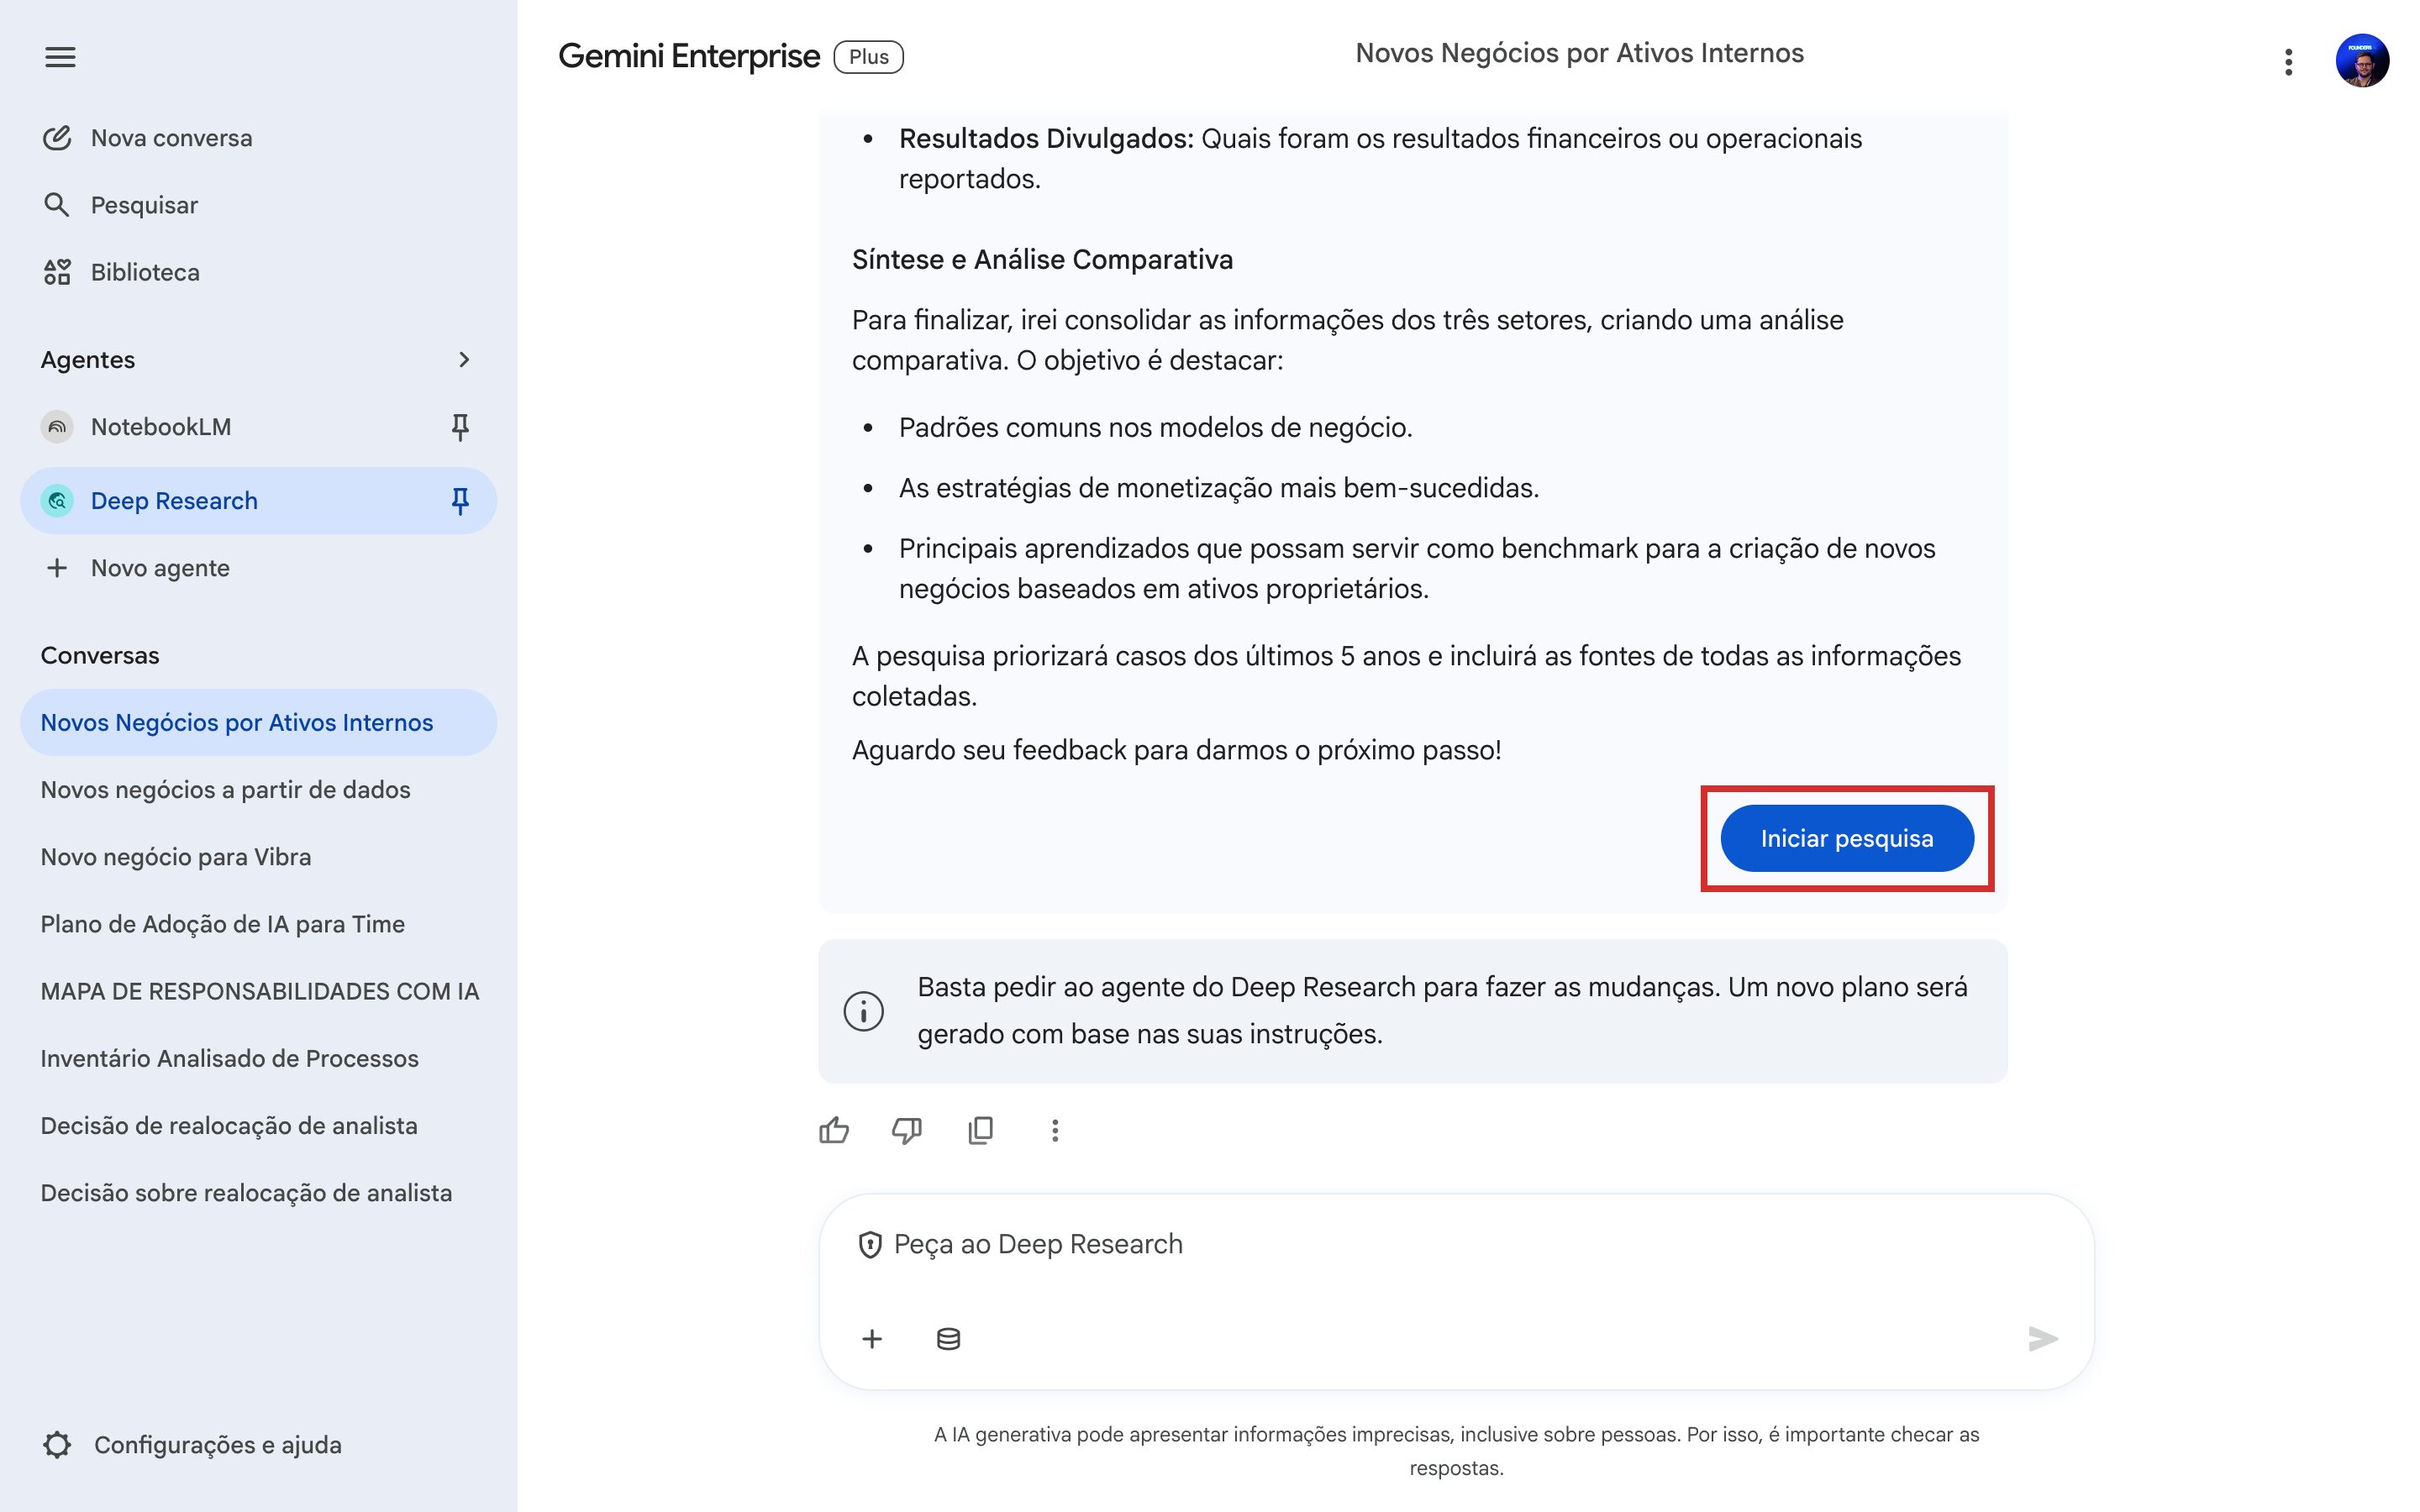Screen dimensions: 2420x1512
Task: Open the data sources database icon
Action: (x=948, y=1338)
